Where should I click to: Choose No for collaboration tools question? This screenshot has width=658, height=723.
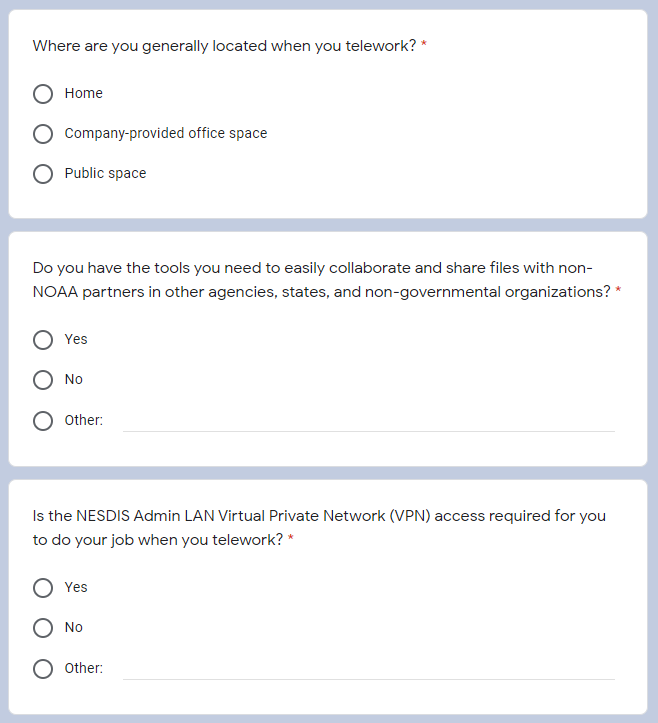(x=43, y=380)
